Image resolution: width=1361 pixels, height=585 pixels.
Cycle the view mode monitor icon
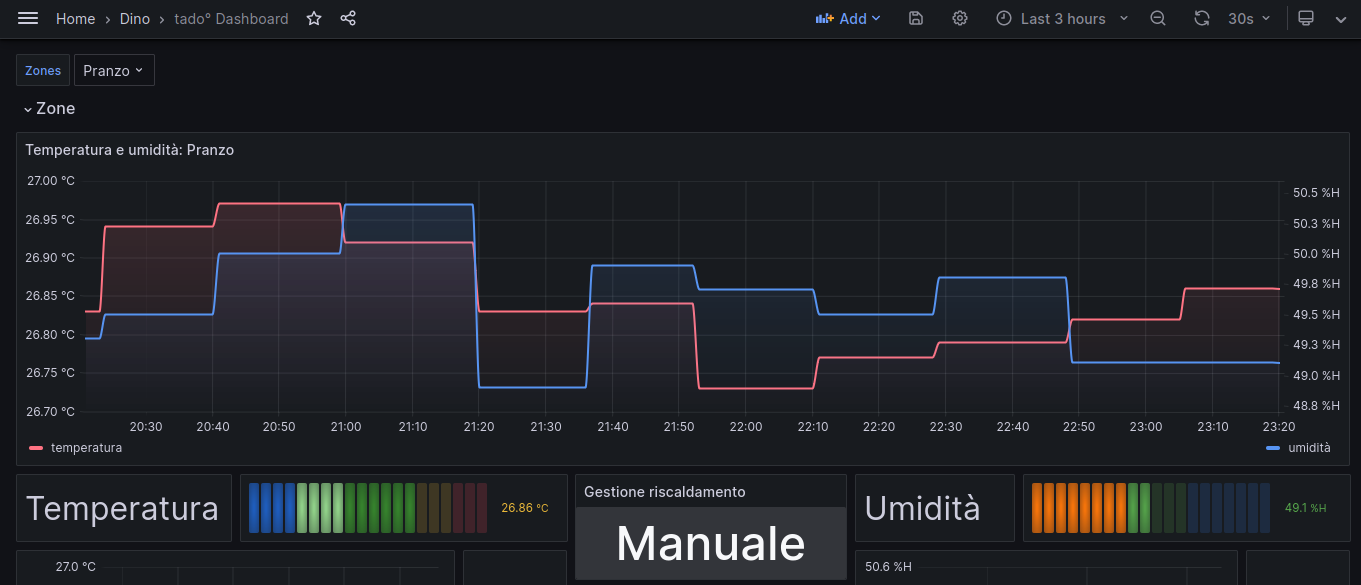point(1305,19)
